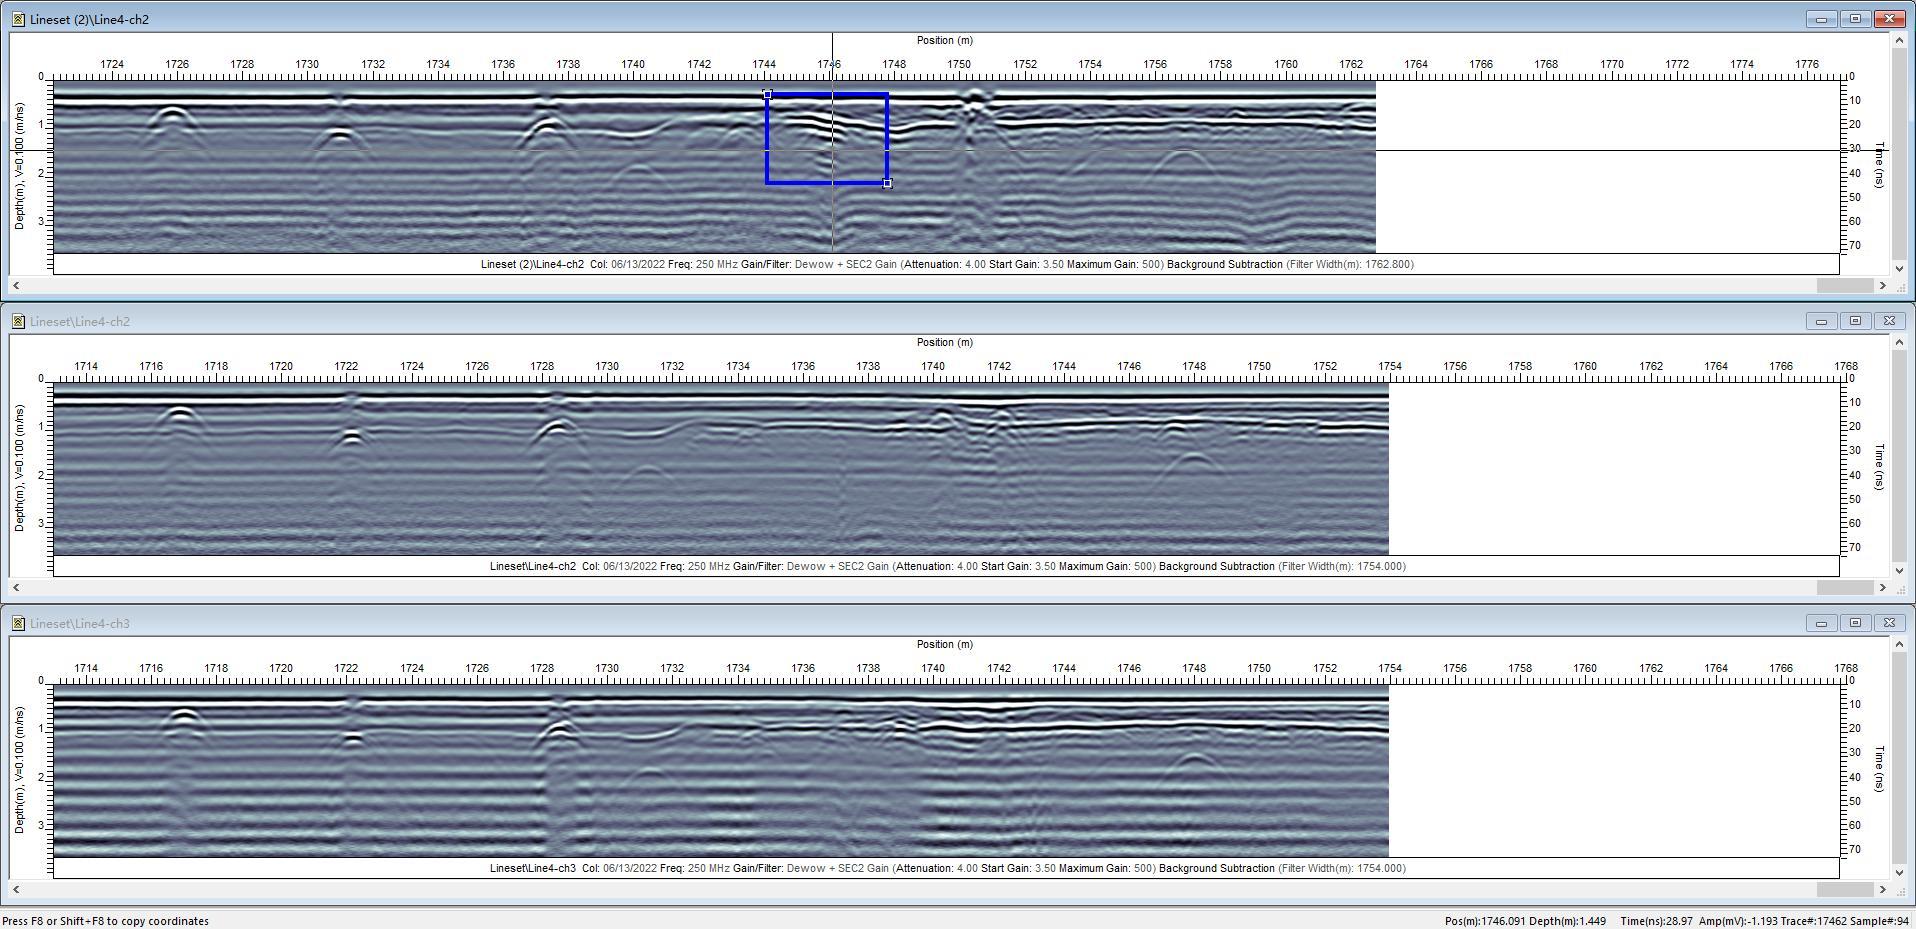Screen dimensions: 1916x929
Task: Click the middle Lineset\Line4-ch2 window title icon
Action: pyautogui.click(x=18, y=321)
